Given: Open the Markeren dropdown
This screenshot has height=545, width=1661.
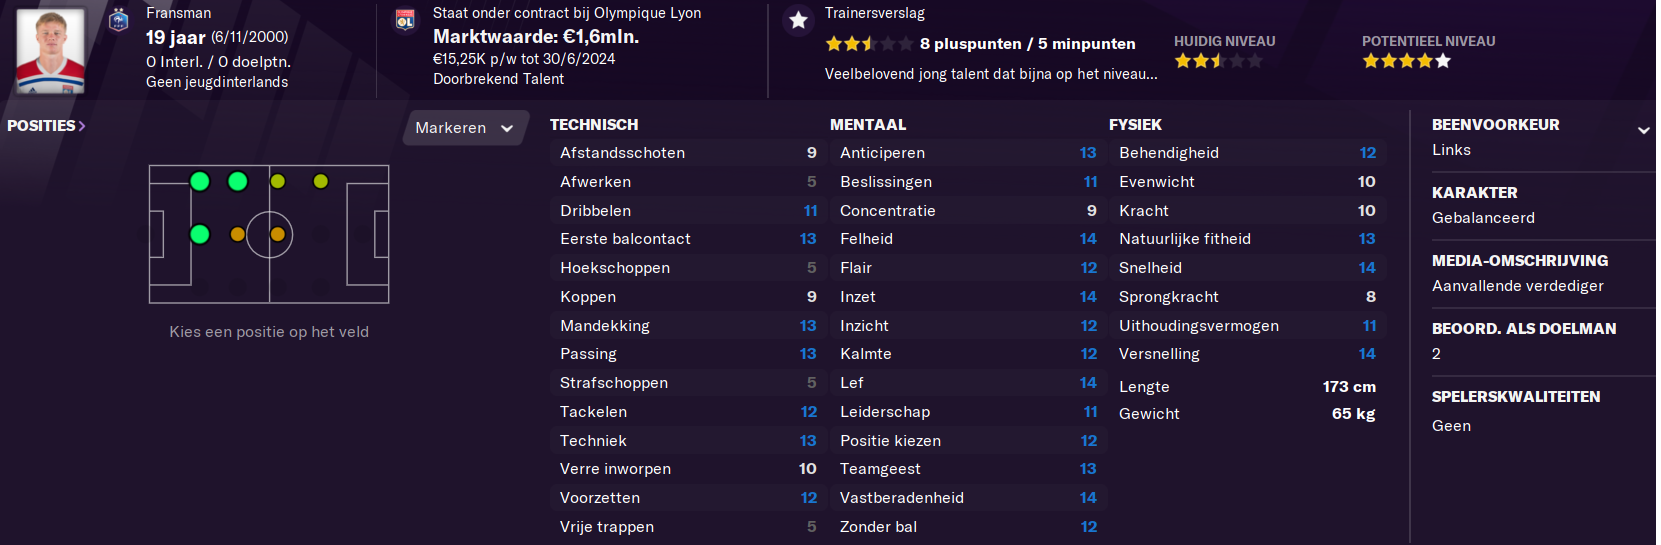Looking at the screenshot, I should click(x=465, y=128).
